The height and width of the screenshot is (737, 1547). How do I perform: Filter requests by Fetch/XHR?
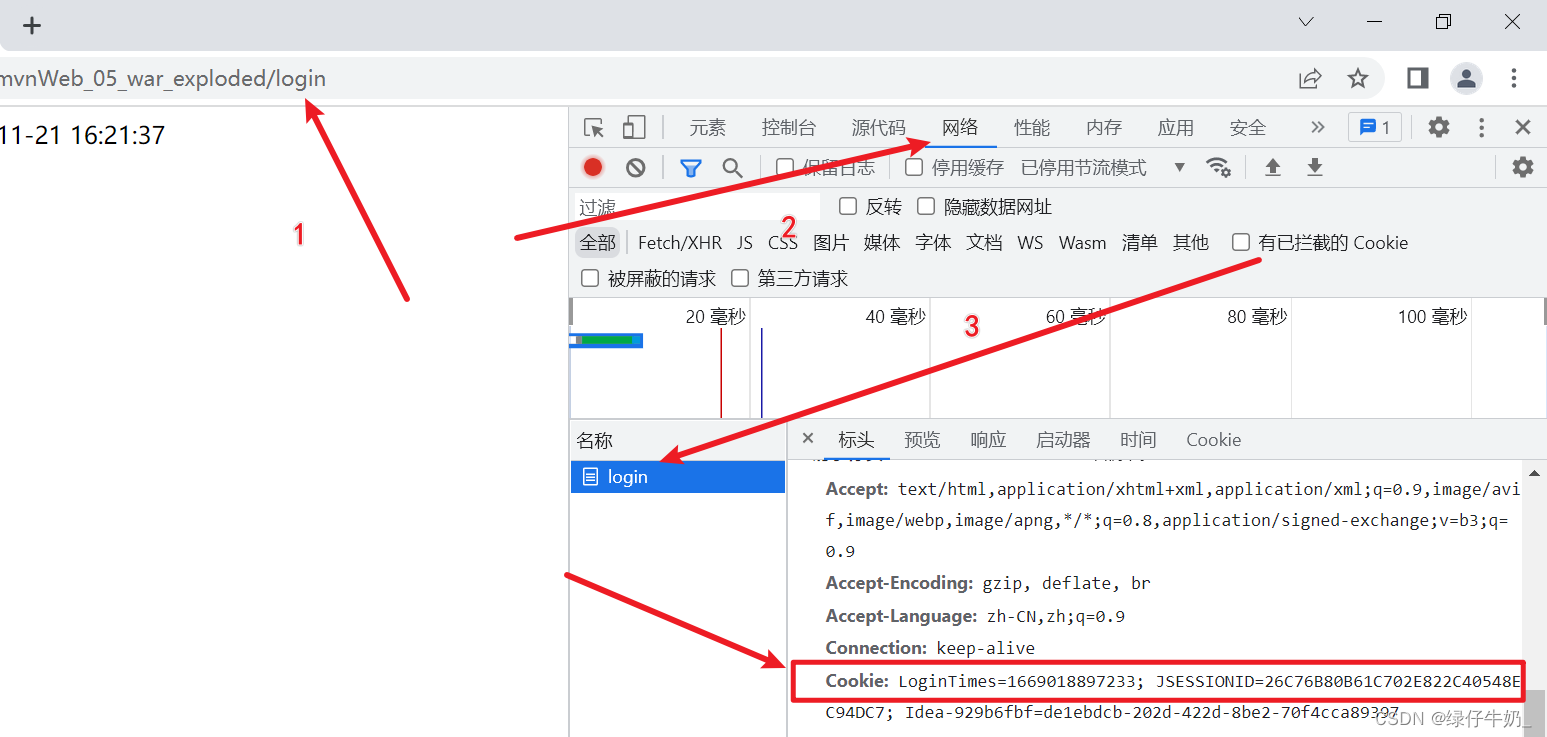(680, 243)
